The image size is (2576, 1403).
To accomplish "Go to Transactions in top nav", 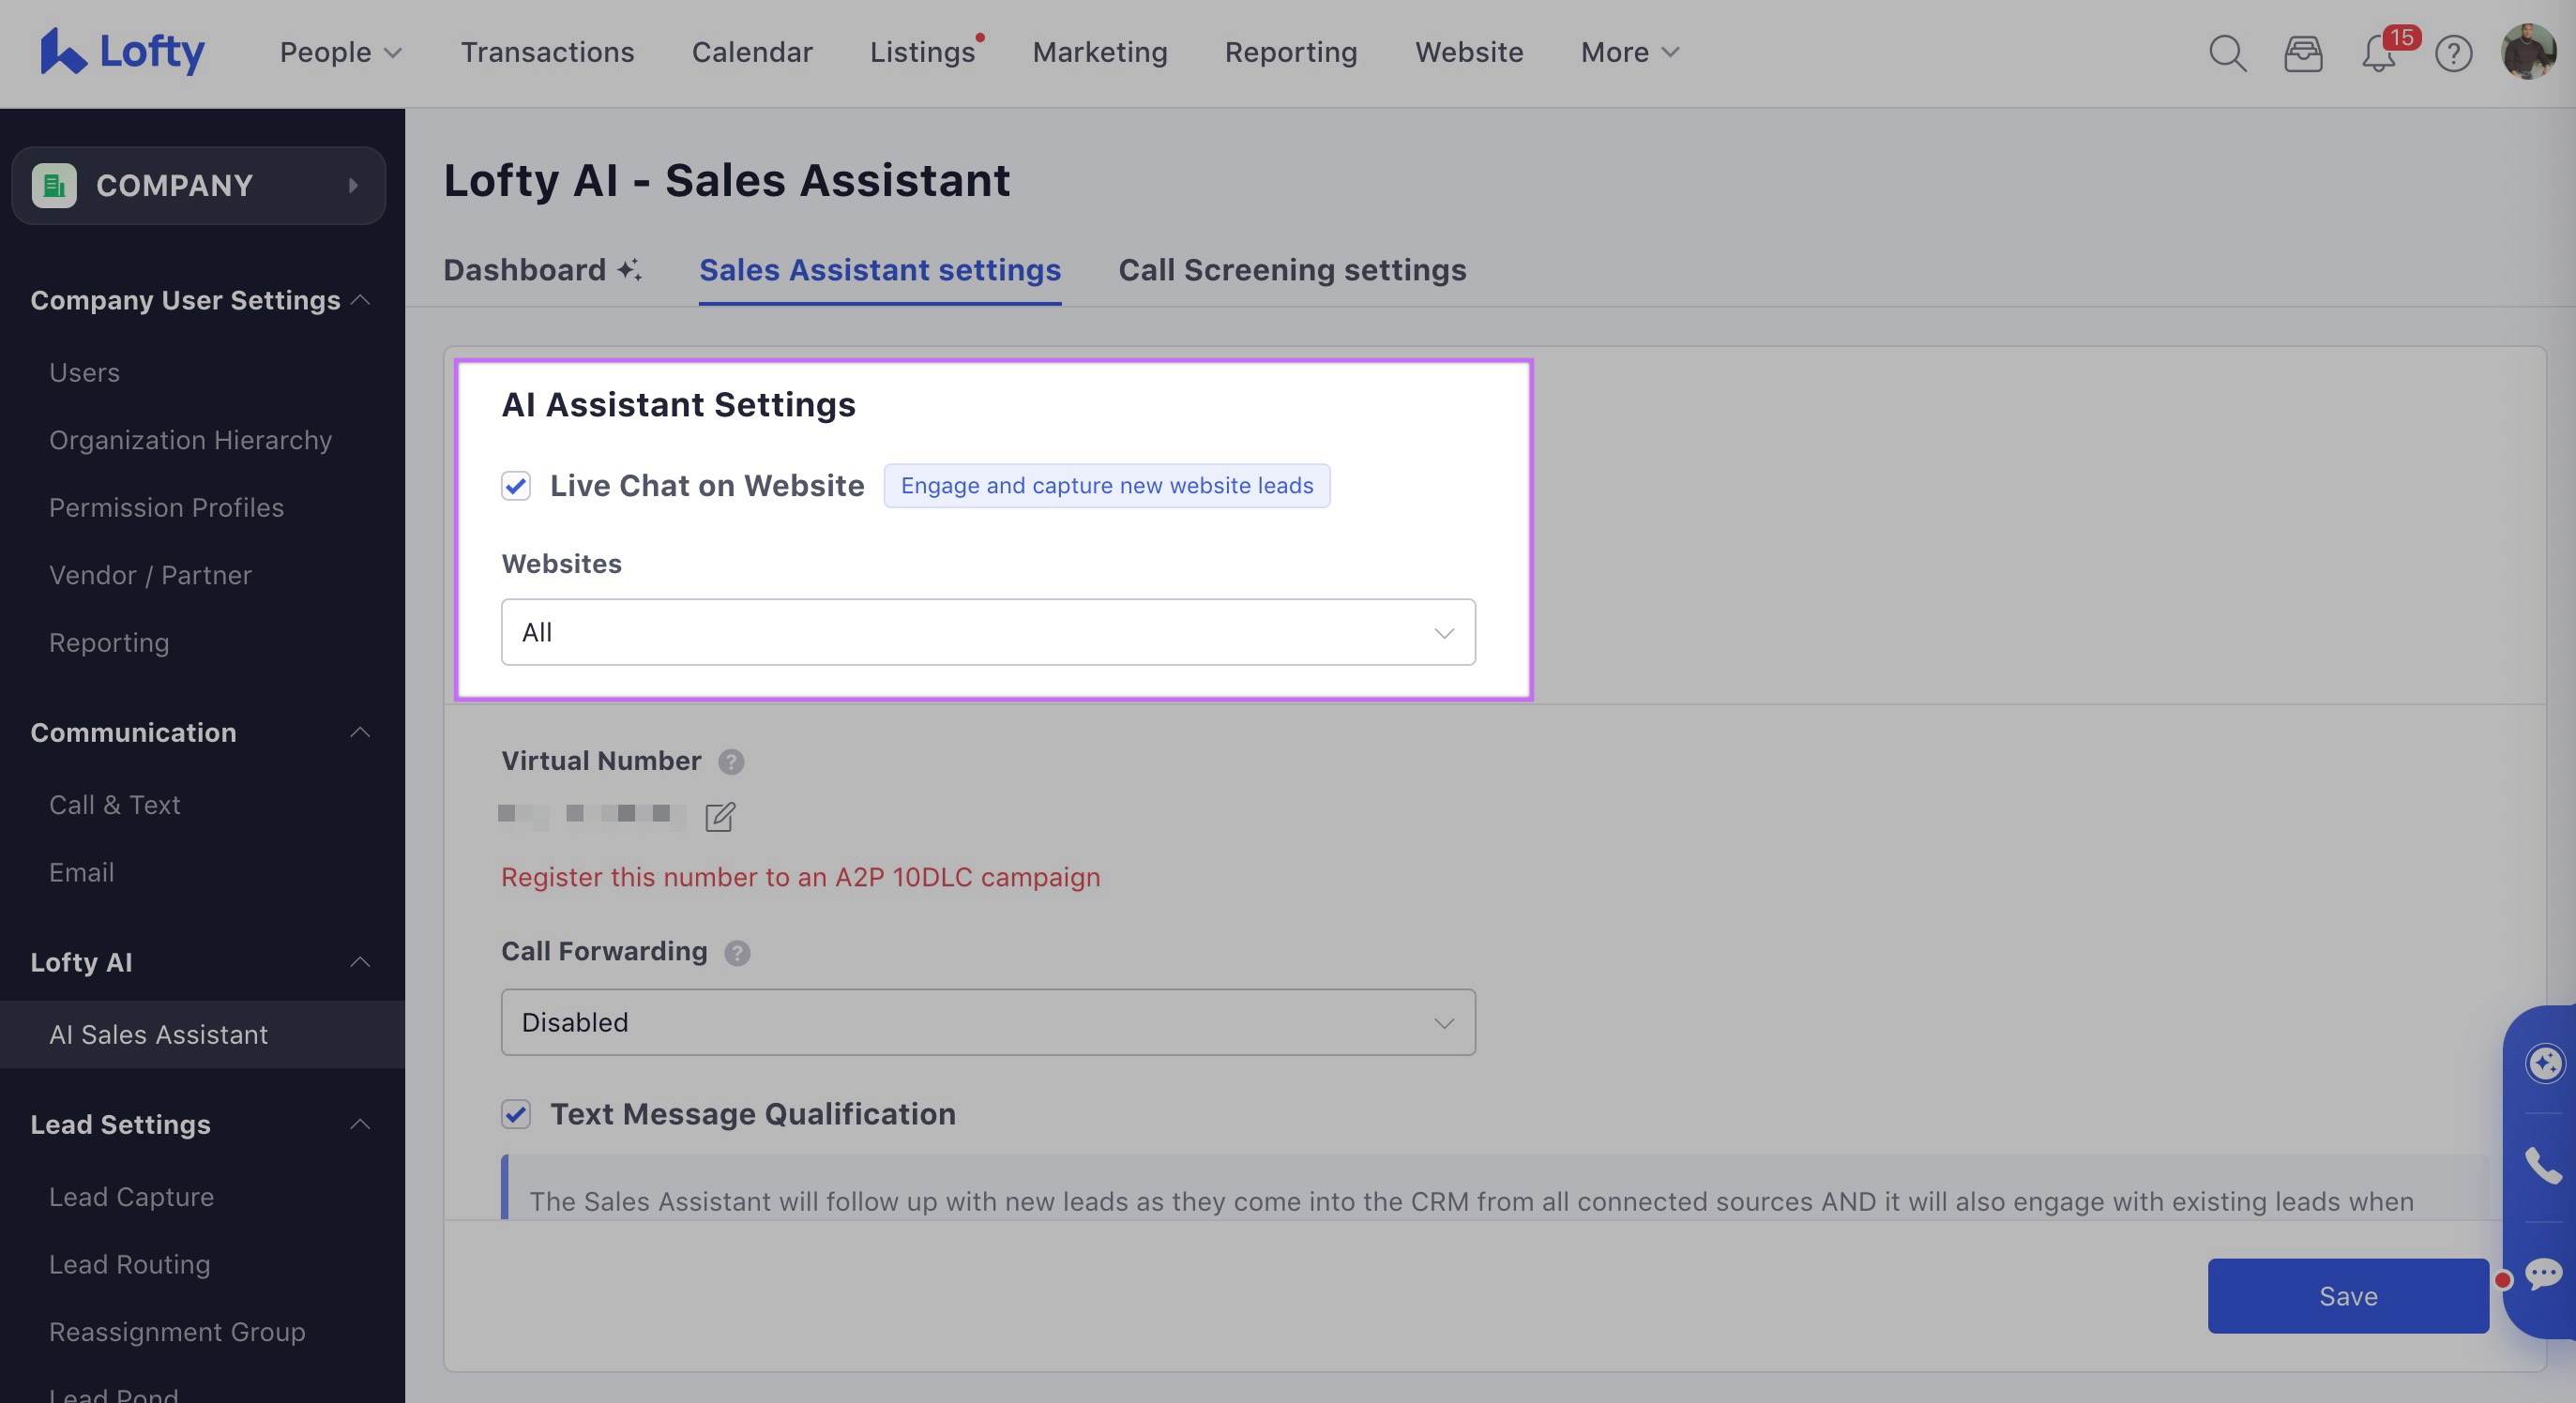I will pyautogui.click(x=547, y=52).
